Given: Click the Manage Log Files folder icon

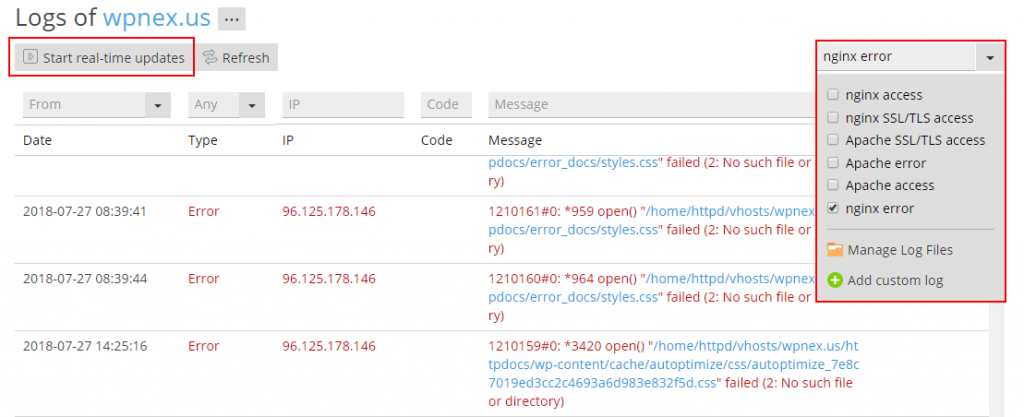Looking at the screenshot, I should pyautogui.click(x=835, y=250).
